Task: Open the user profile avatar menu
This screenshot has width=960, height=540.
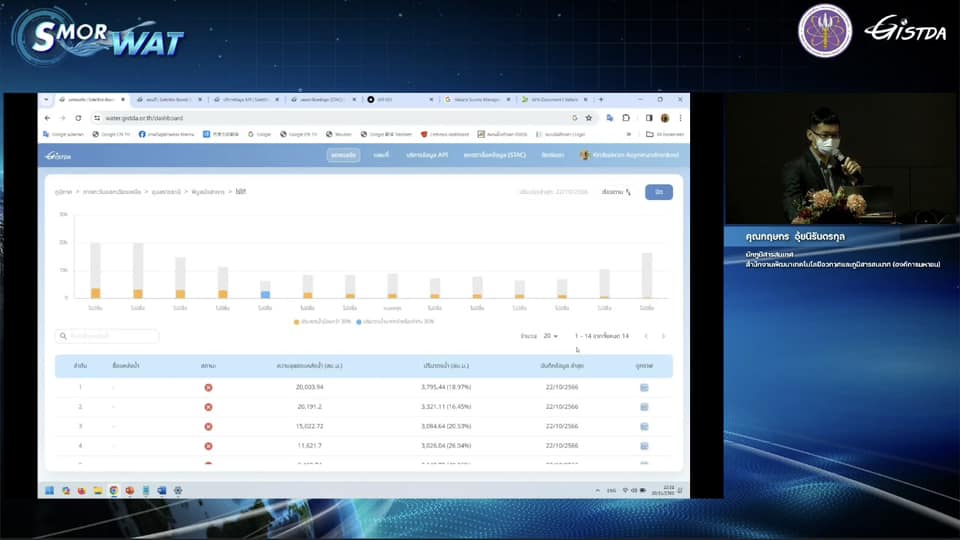Action: pos(585,155)
